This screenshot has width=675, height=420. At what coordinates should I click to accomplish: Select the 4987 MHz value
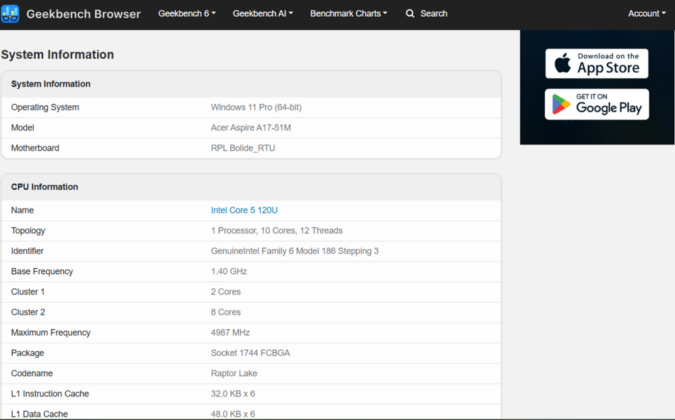(x=230, y=333)
